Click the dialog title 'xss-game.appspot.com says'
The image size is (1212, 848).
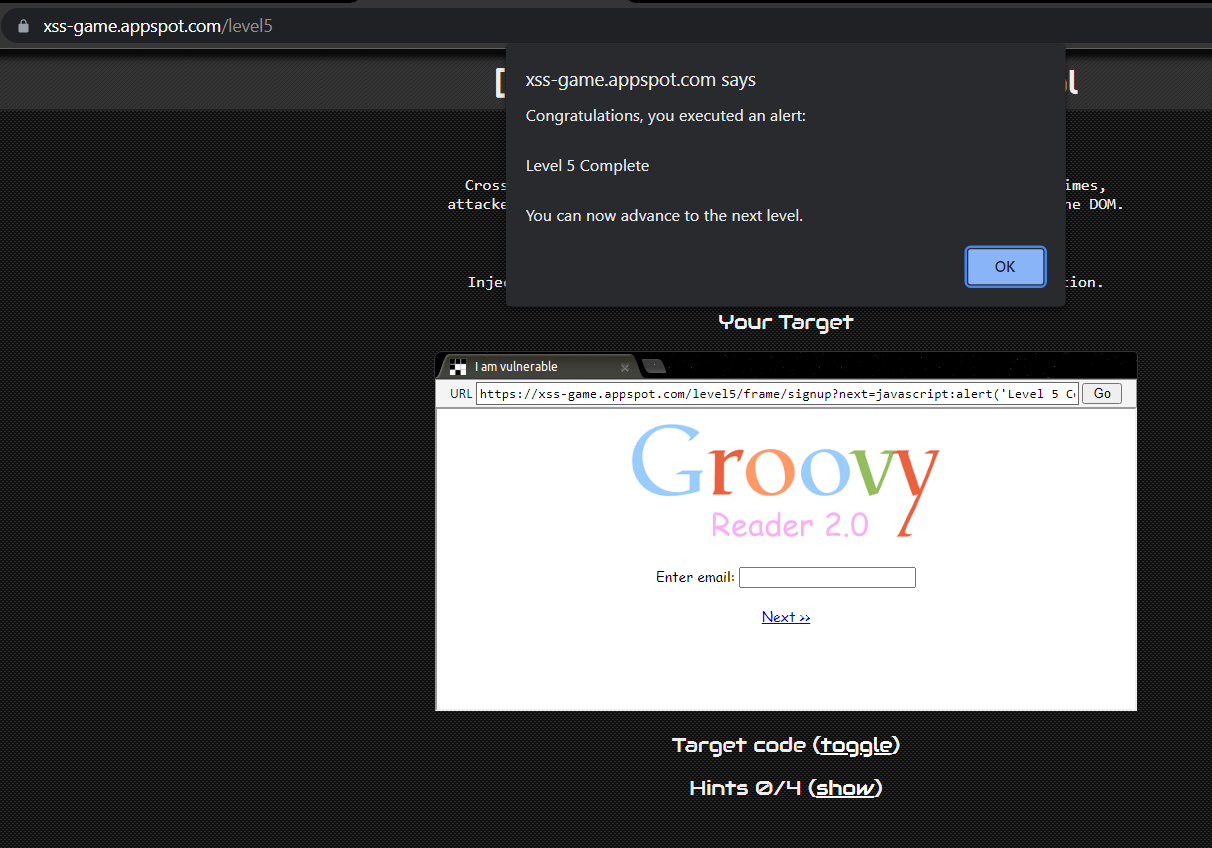[x=640, y=80]
